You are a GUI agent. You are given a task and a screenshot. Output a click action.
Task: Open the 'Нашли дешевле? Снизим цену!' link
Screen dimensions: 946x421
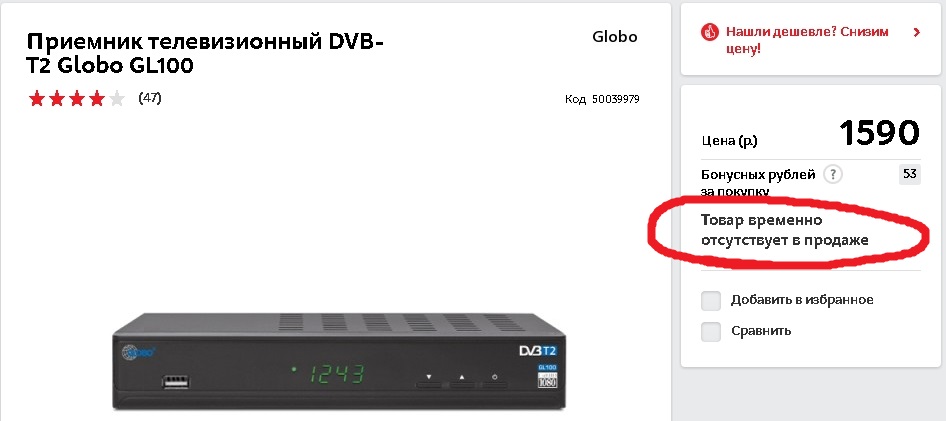(807, 40)
